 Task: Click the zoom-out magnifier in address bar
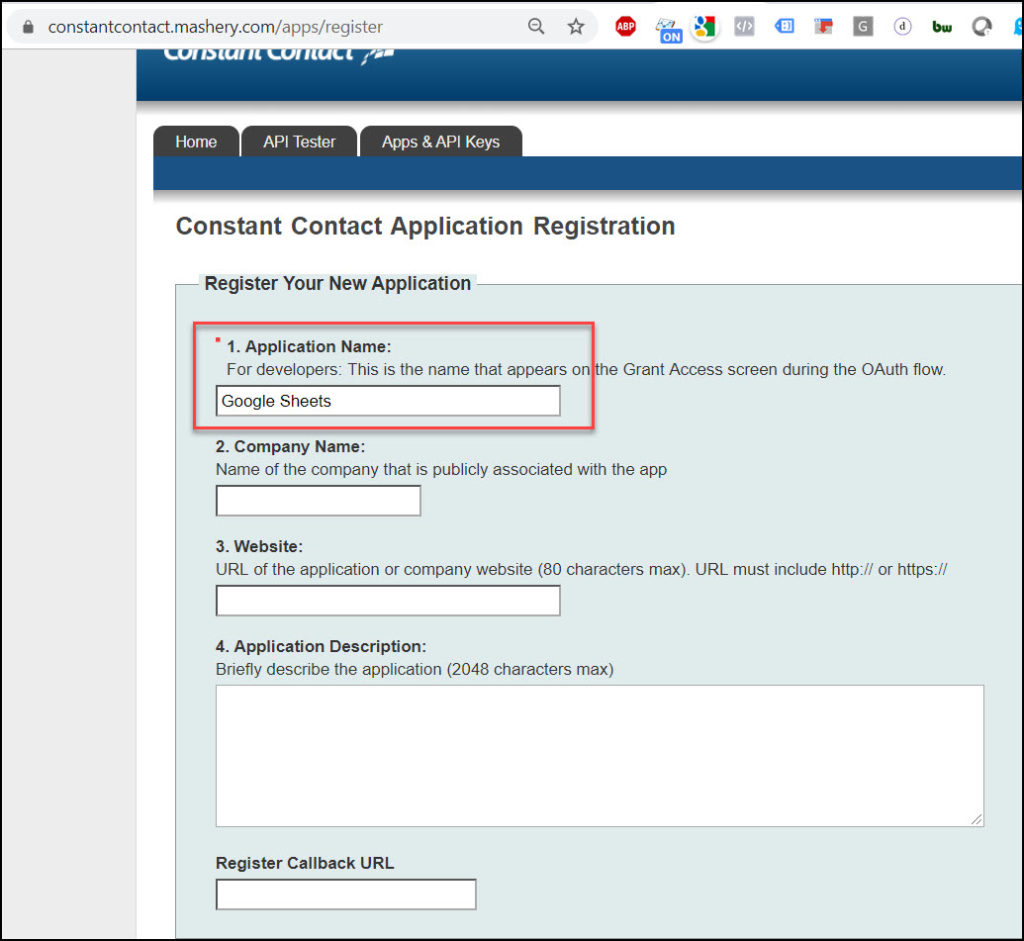[x=536, y=27]
